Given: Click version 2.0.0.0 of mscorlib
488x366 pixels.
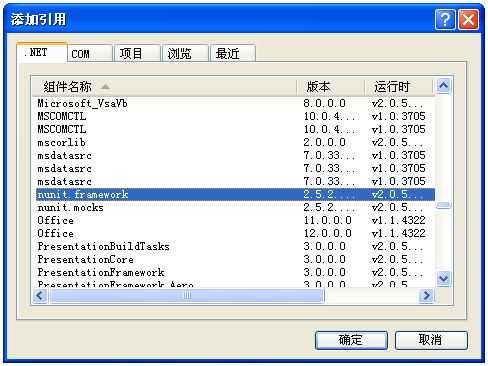Looking at the screenshot, I should 324,143.
